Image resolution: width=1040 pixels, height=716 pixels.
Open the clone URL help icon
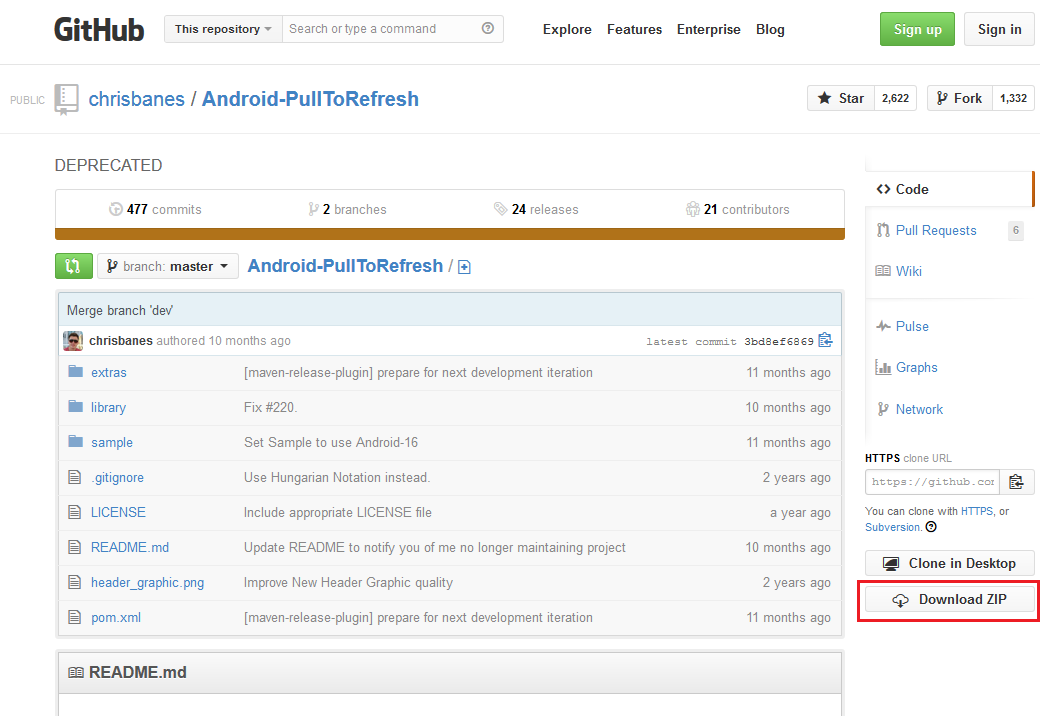point(931,527)
